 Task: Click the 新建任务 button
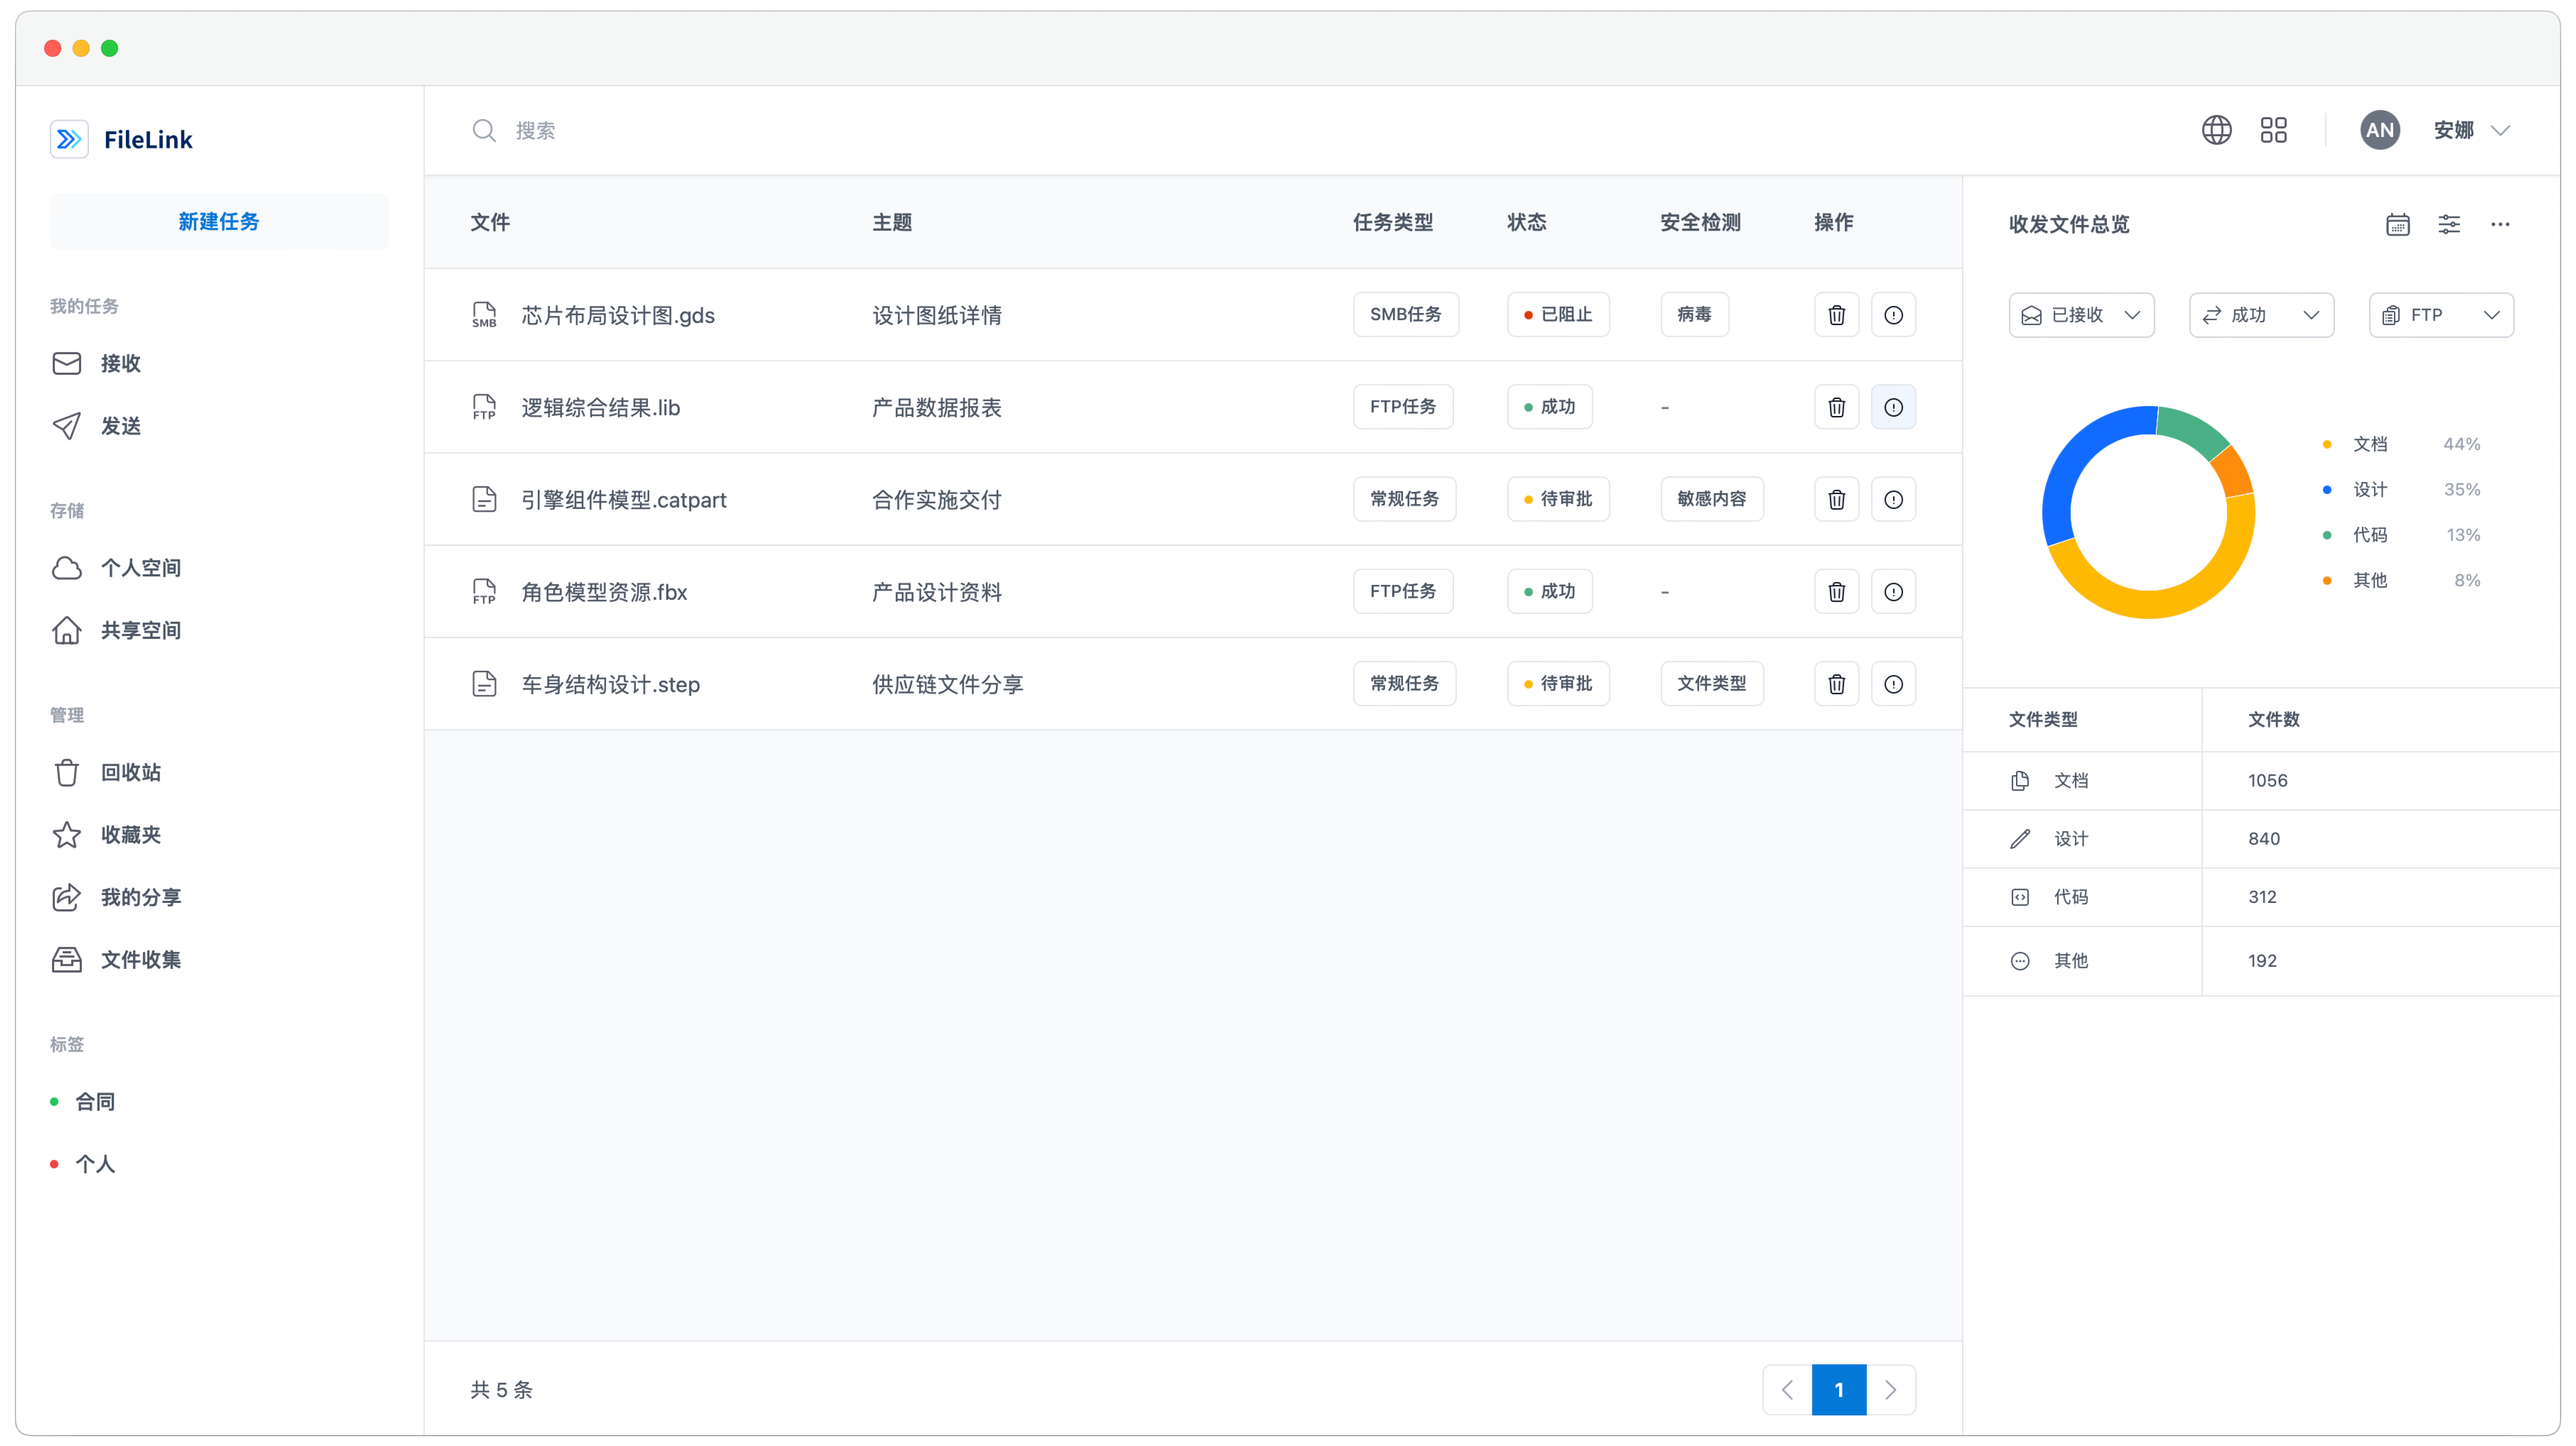pos(219,221)
